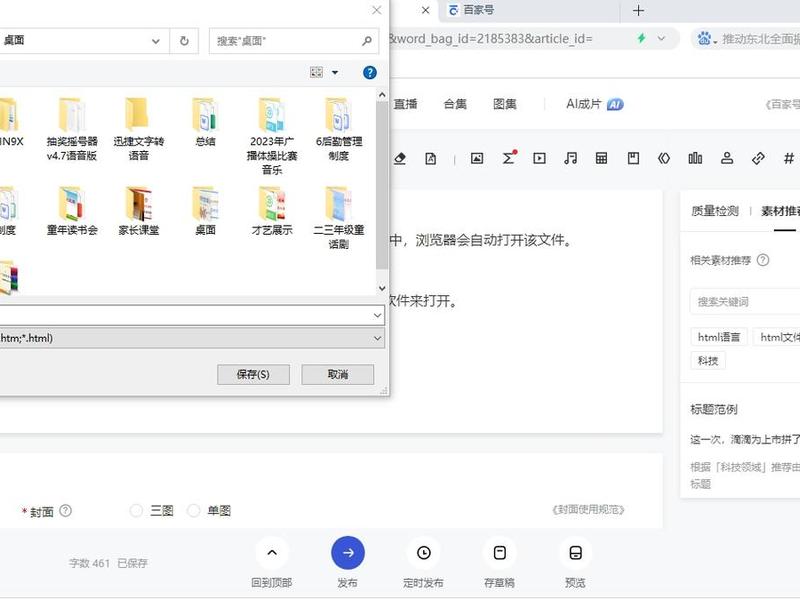Select the 家长课堂 folder

point(138,211)
